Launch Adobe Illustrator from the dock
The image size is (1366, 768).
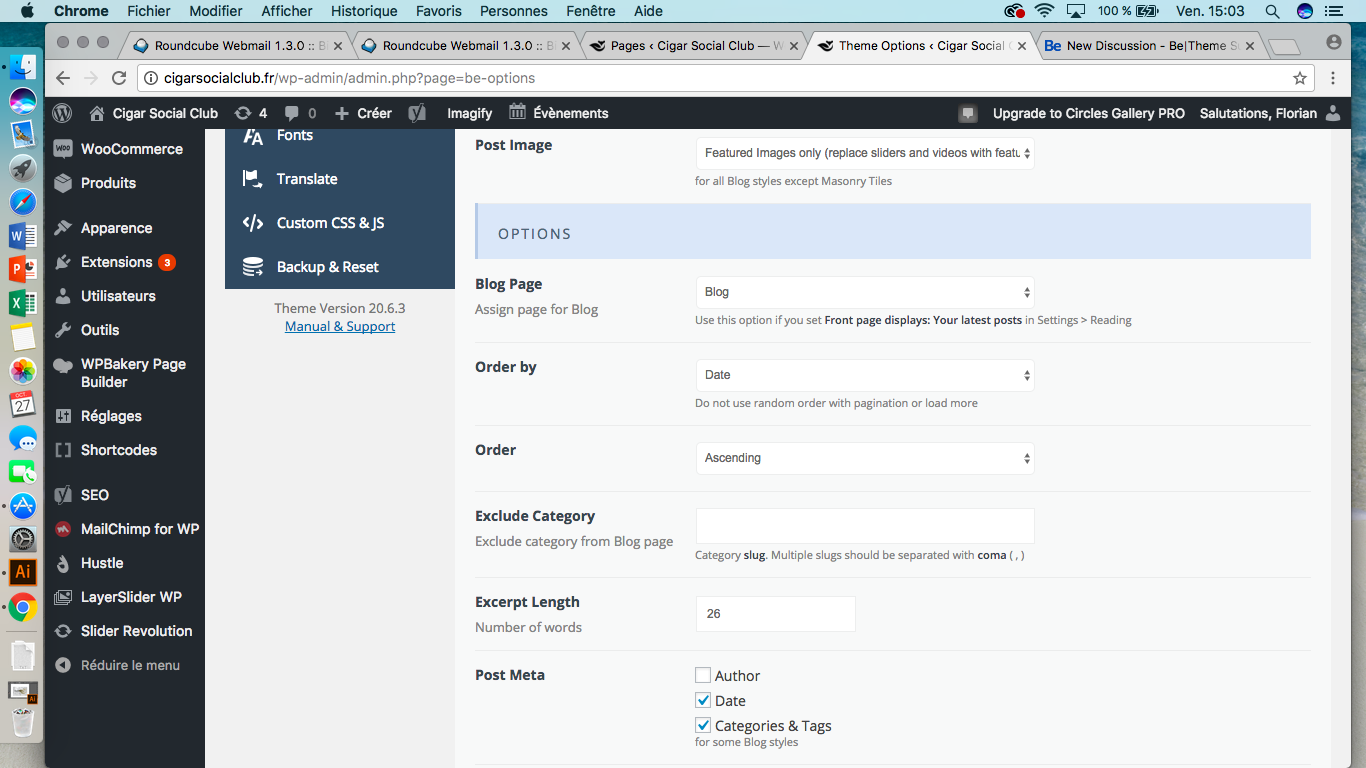pyautogui.click(x=22, y=573)
